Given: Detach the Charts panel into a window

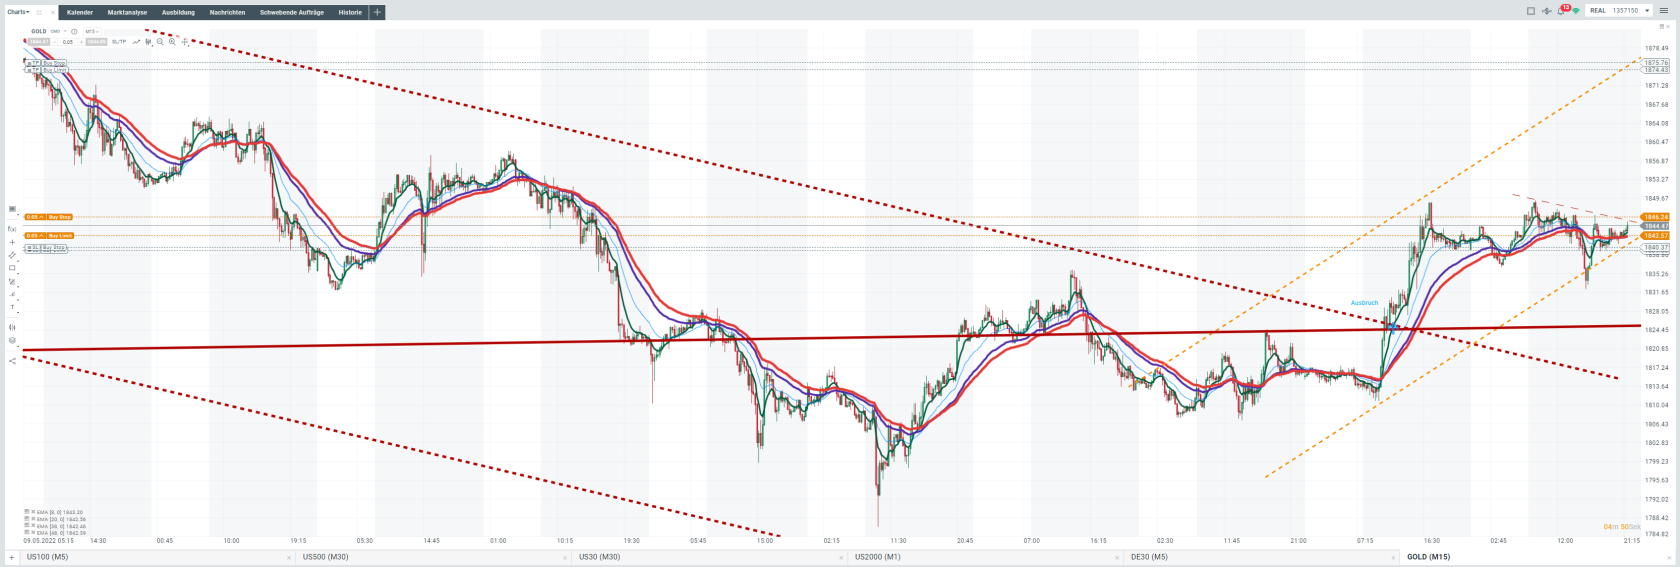Looking at the screenshot, I should tap(40, 12).
